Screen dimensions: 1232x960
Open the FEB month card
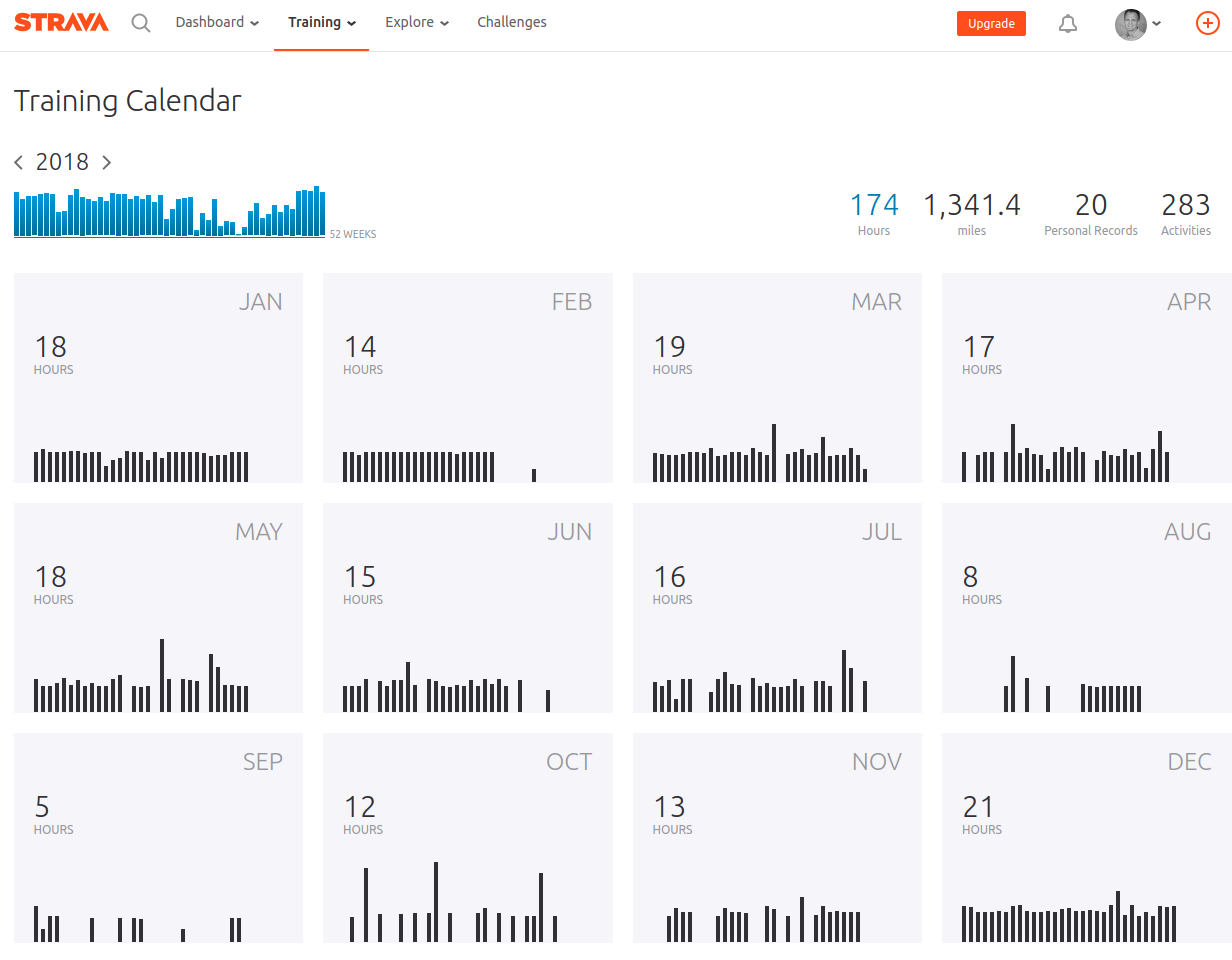pos(468,378)
